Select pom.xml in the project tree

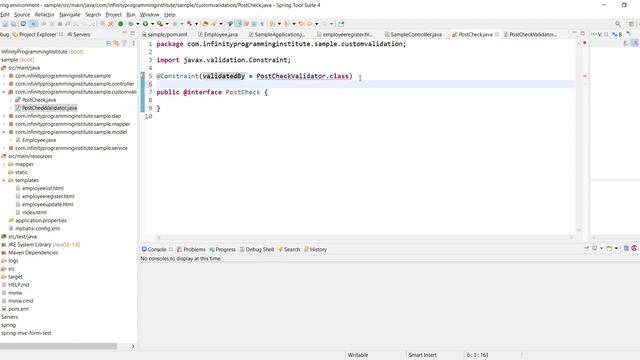18,309
